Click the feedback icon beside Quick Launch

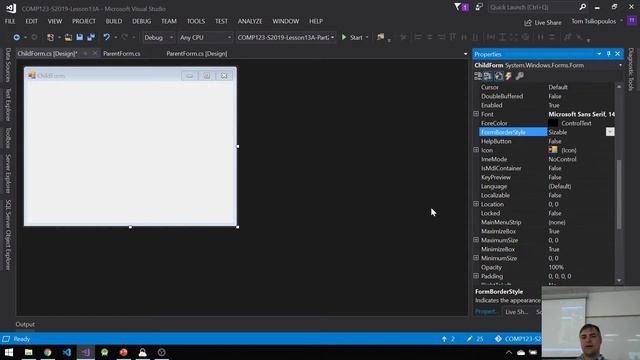pos(479,7)
